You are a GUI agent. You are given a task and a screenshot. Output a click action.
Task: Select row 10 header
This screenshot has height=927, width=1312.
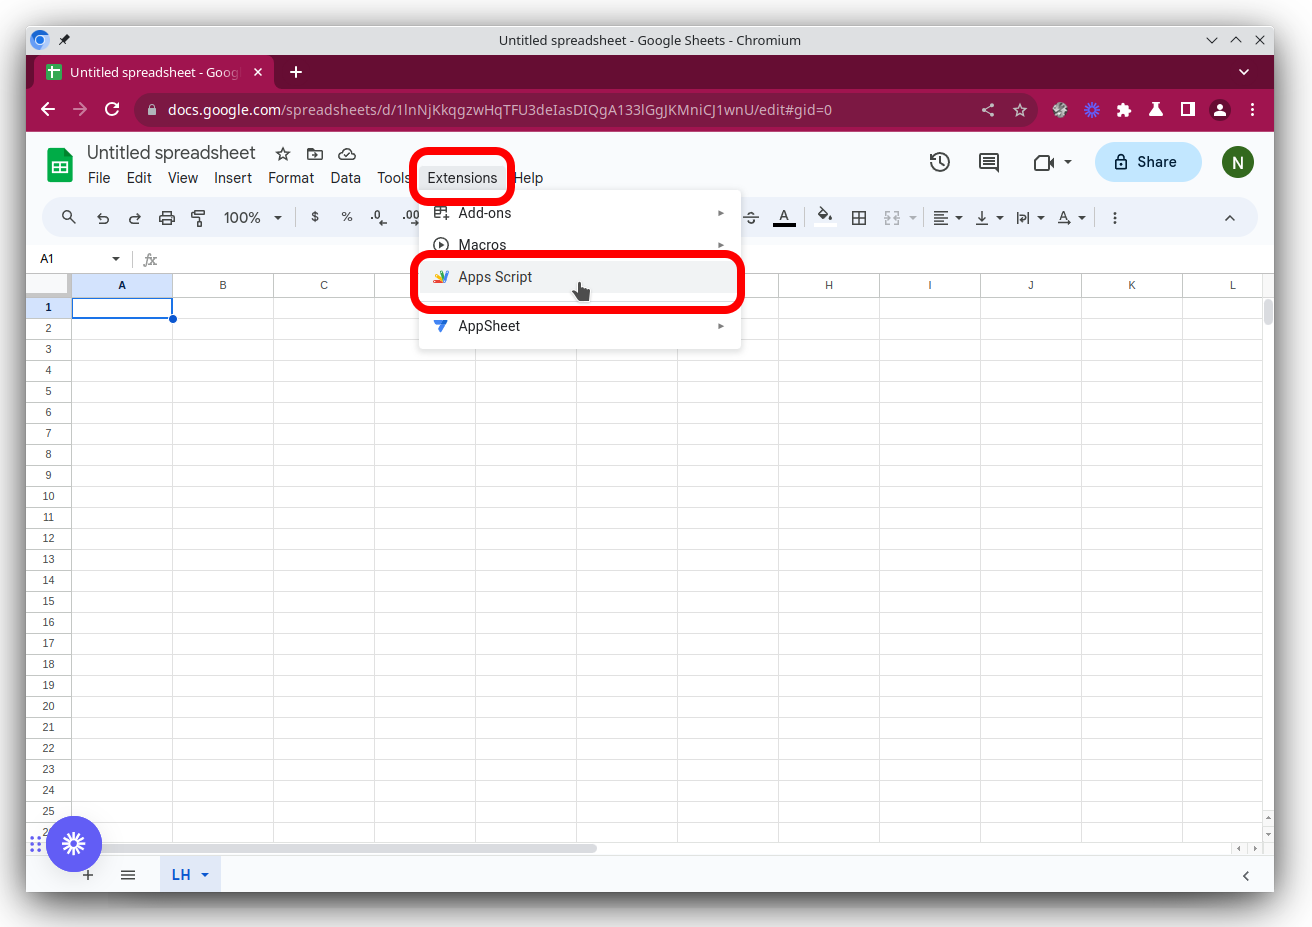pyautogui.click(x=48, y=496)
